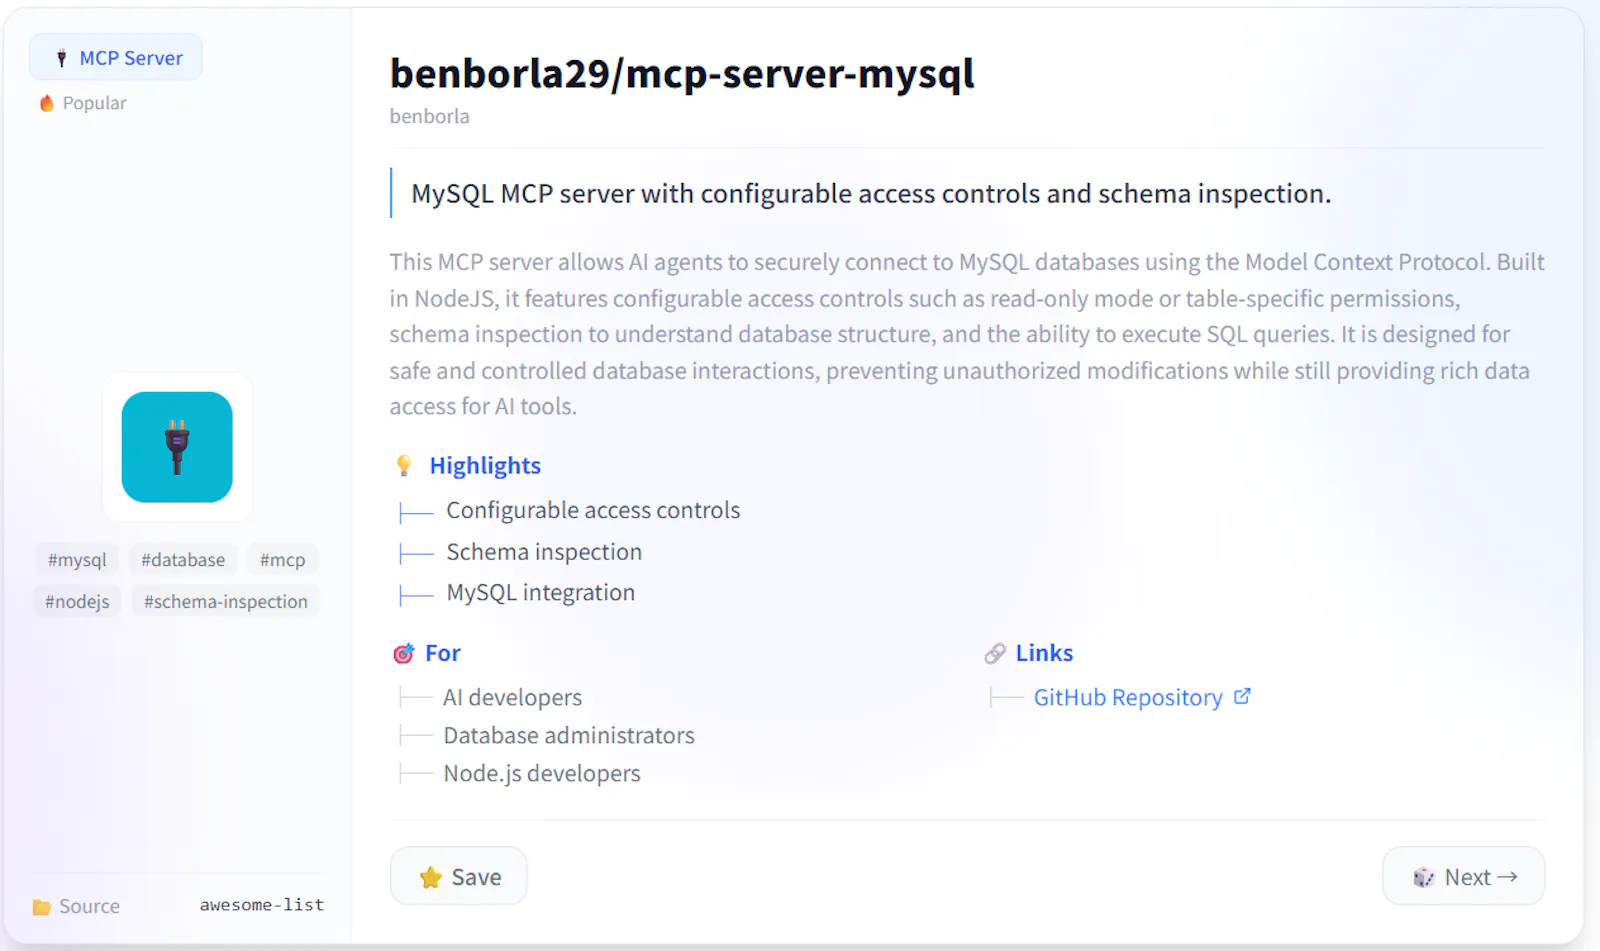Select 'AI developers' audience item
Viewport: 1600px width, 951px height.
click(512, 697)
